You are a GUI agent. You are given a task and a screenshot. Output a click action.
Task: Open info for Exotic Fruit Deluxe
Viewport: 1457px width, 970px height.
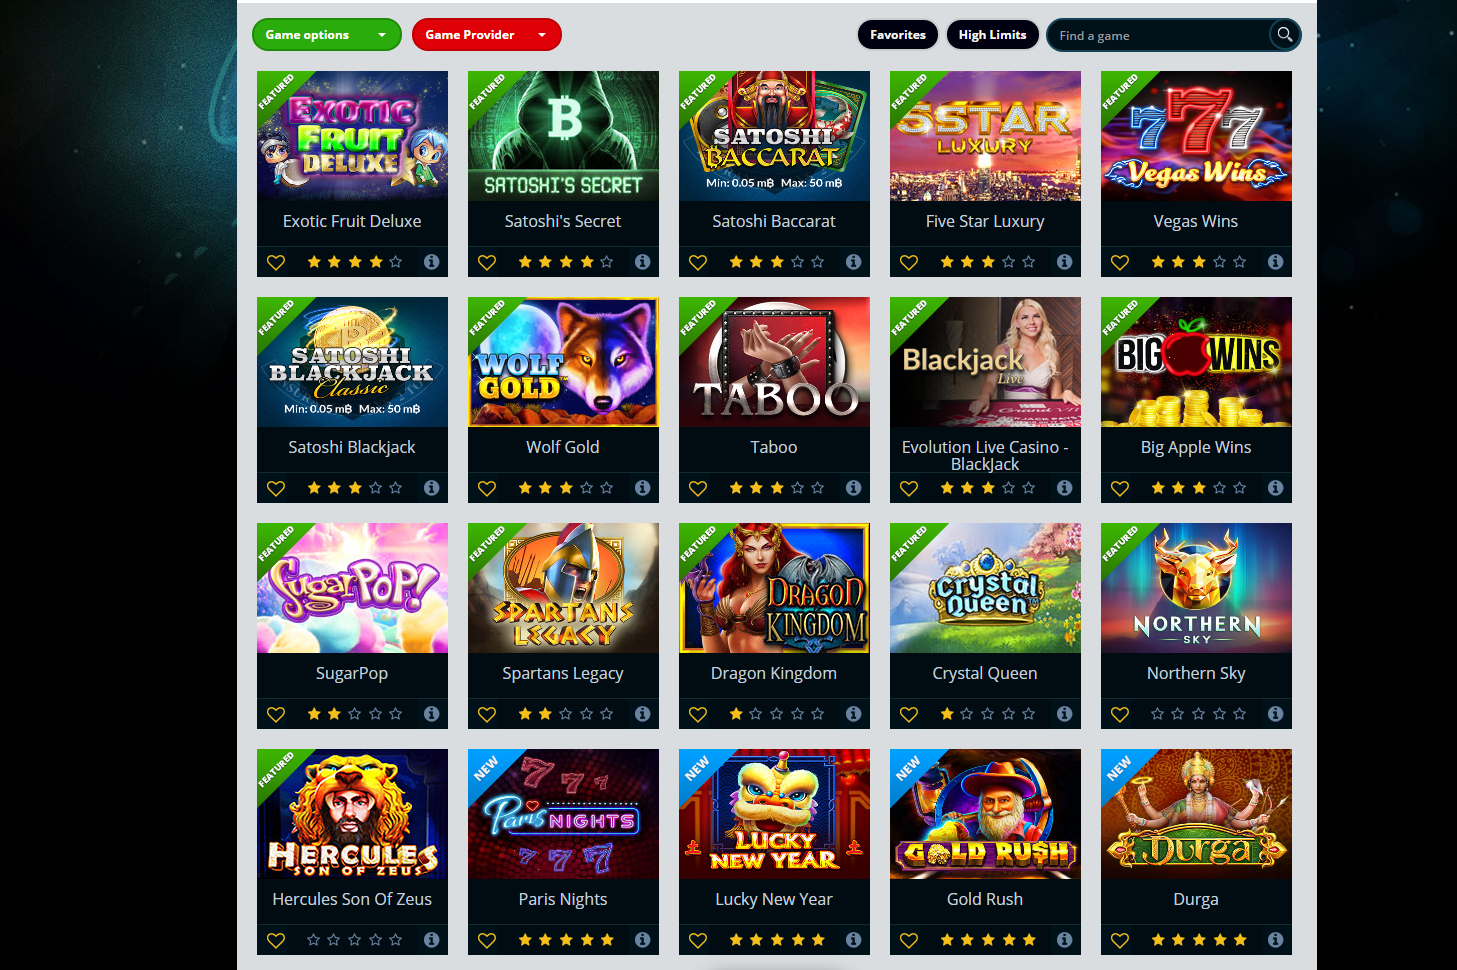431,262
